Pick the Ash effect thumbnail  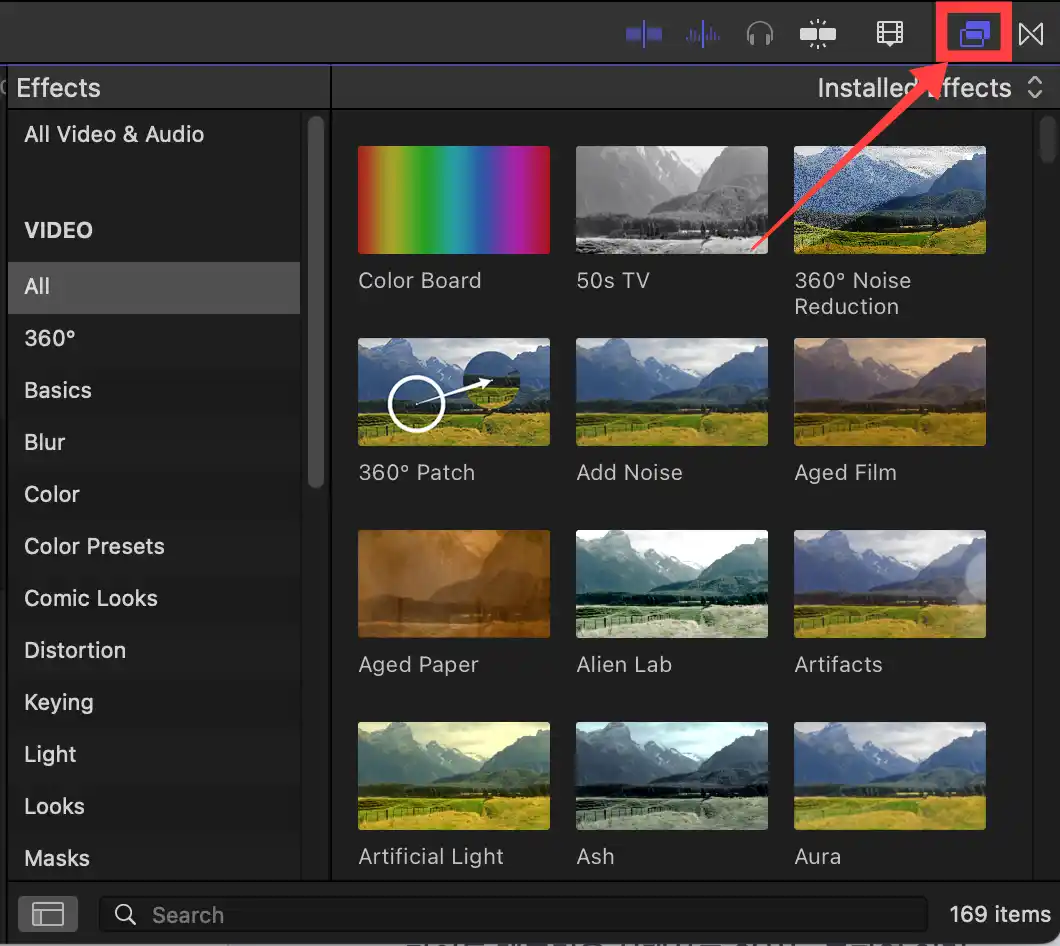click(x=671, y=776)
